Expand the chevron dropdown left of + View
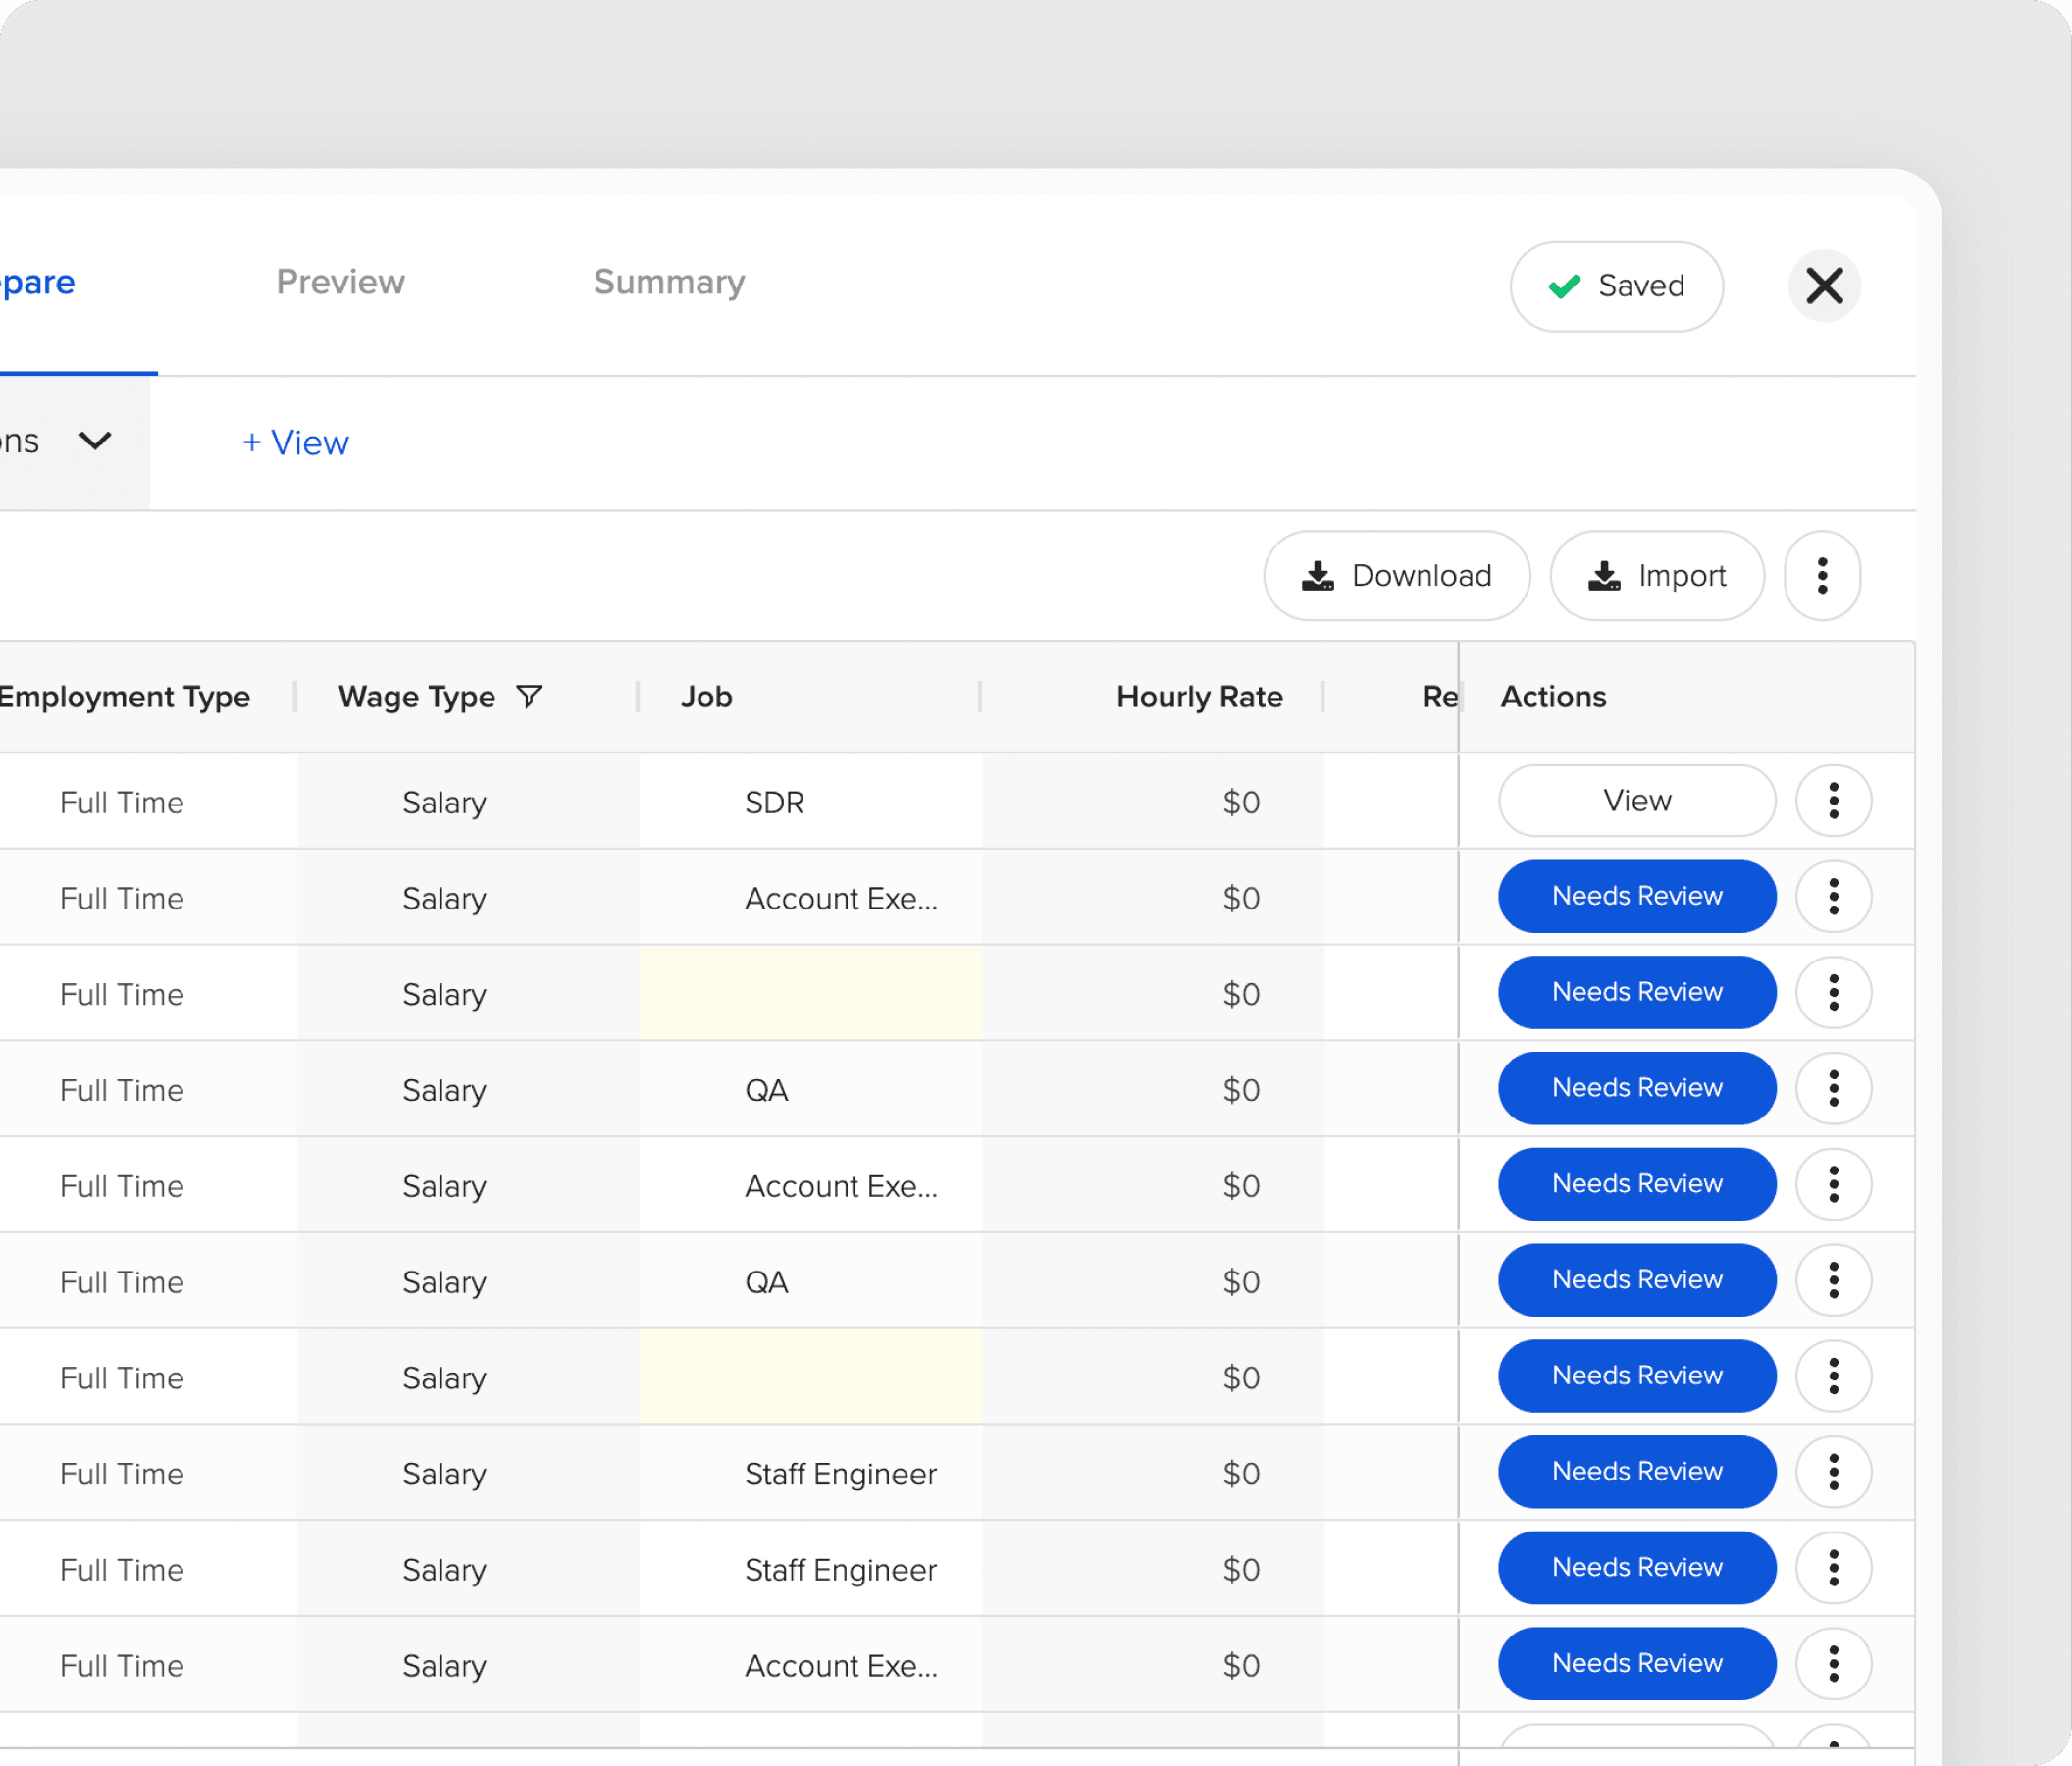The height and width of the screenshot is (1766, 2072). click(x=96, y=441)
